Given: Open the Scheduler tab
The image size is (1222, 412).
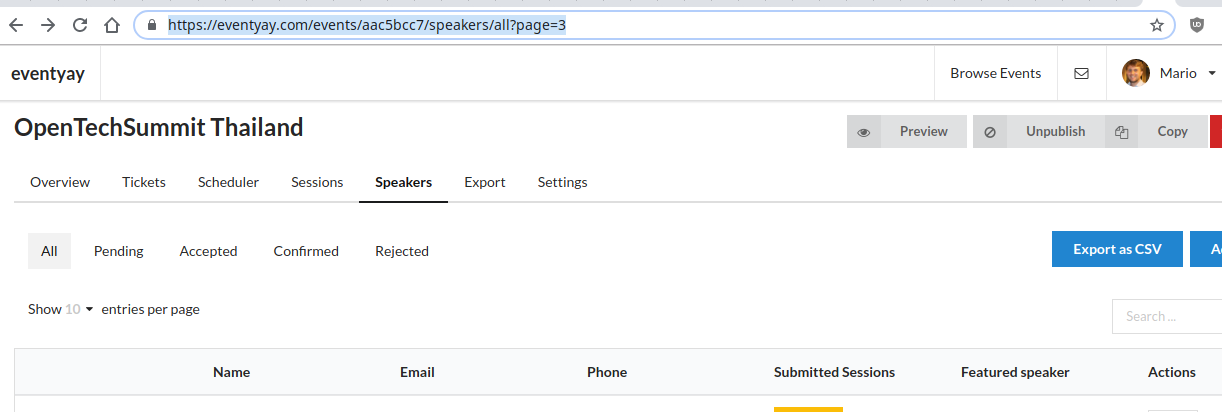Looking at the screenshot, I should [x=228, y=182].
